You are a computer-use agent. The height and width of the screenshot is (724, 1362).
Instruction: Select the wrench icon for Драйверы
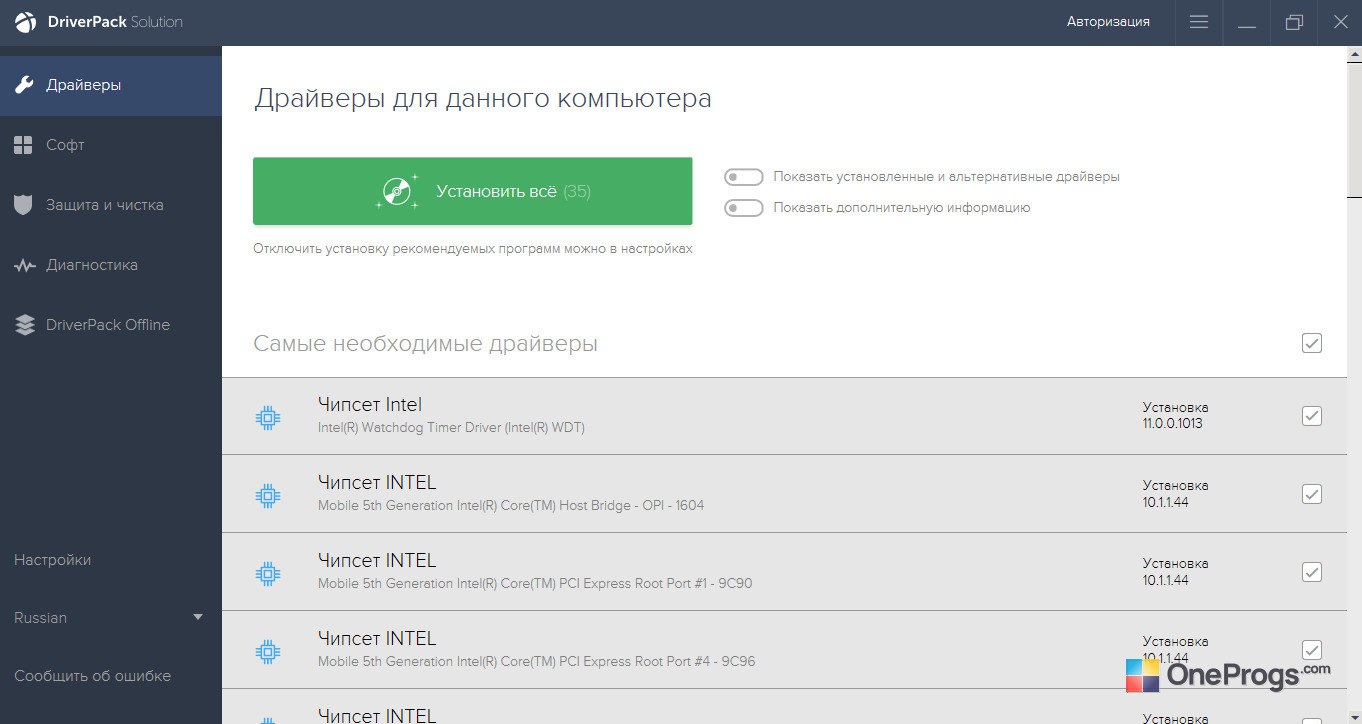(x=24, y=85)
